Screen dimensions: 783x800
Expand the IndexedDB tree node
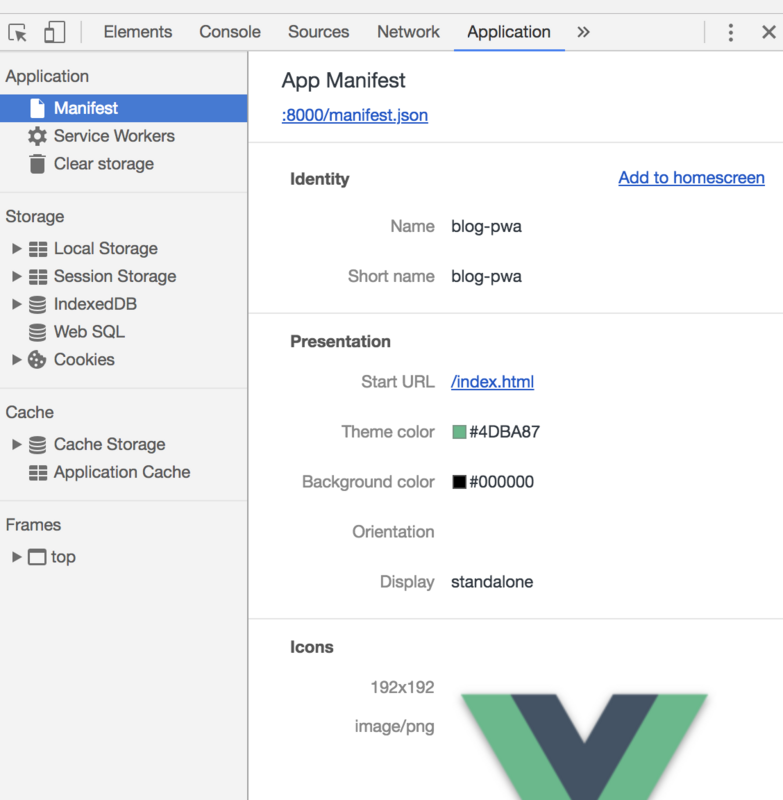tap(16, 304)
